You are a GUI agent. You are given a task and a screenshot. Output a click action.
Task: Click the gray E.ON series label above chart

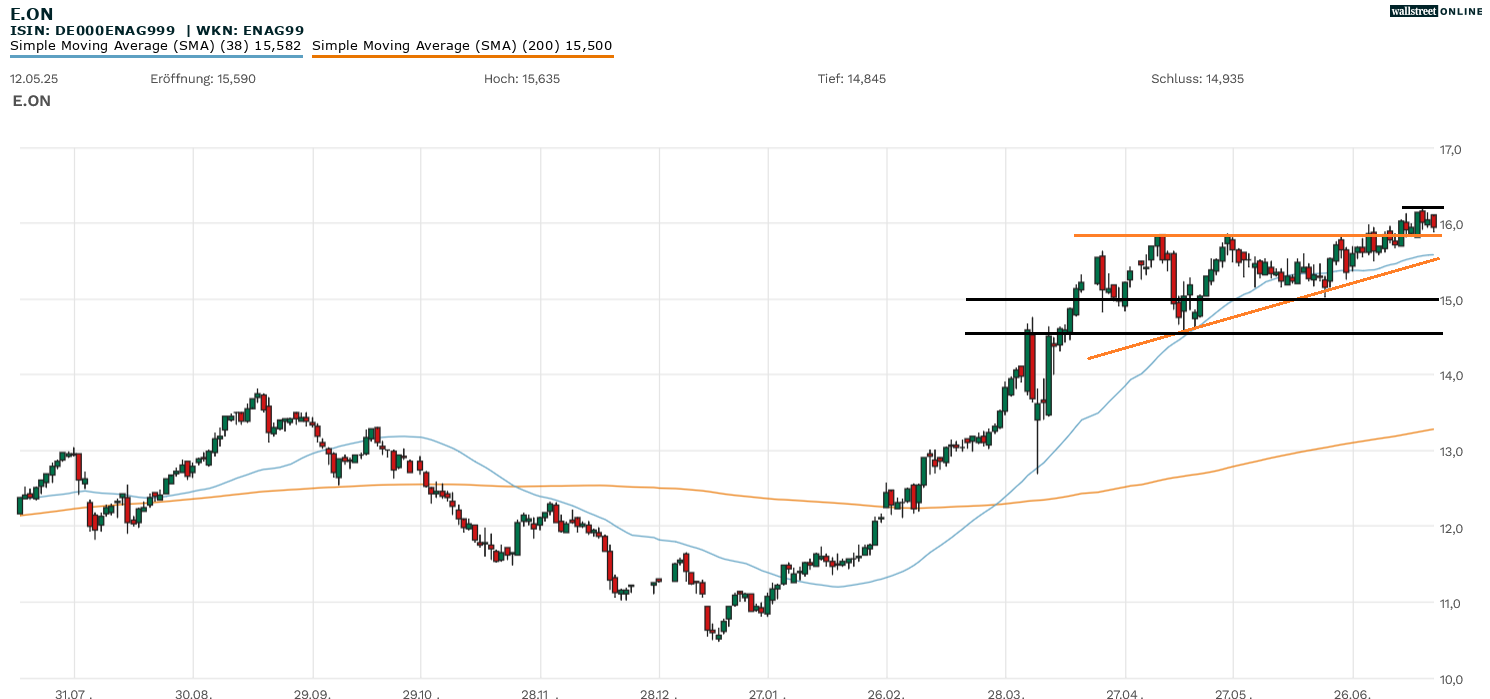coord(31,101)
